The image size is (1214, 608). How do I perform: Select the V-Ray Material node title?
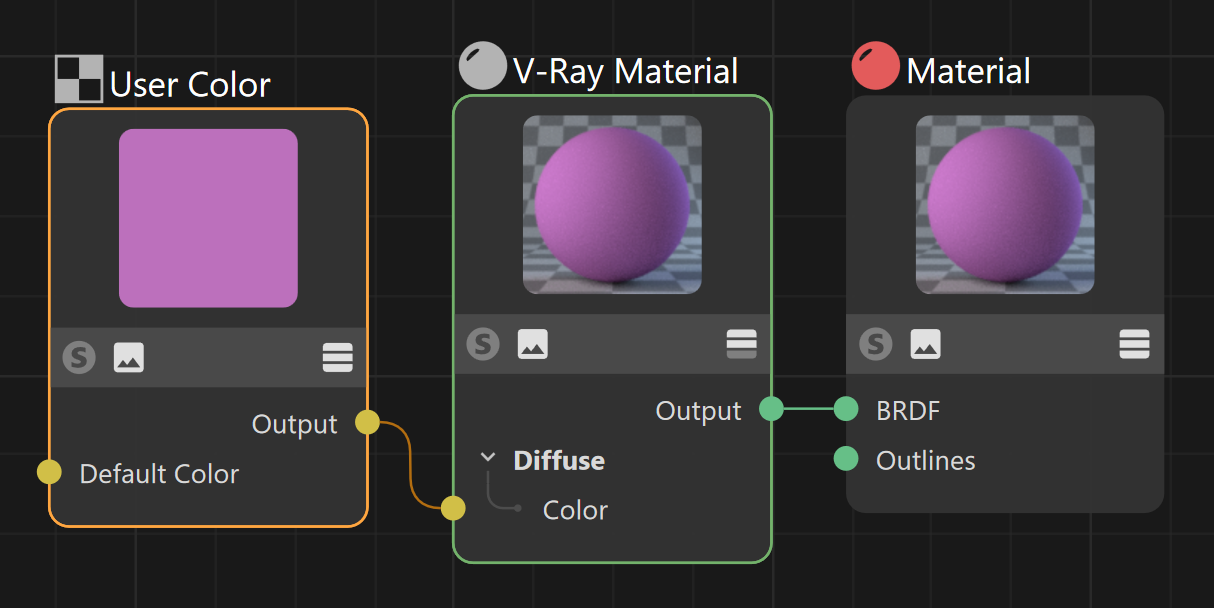point(626,71)
